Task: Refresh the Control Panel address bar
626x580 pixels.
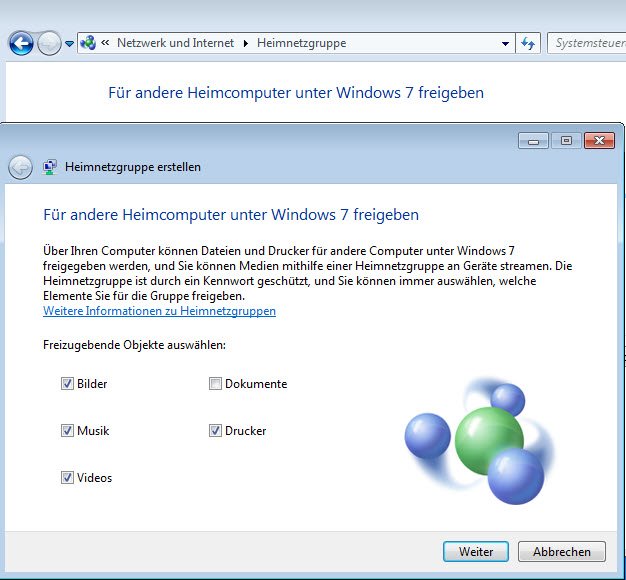Action: (x=528, y=43)
